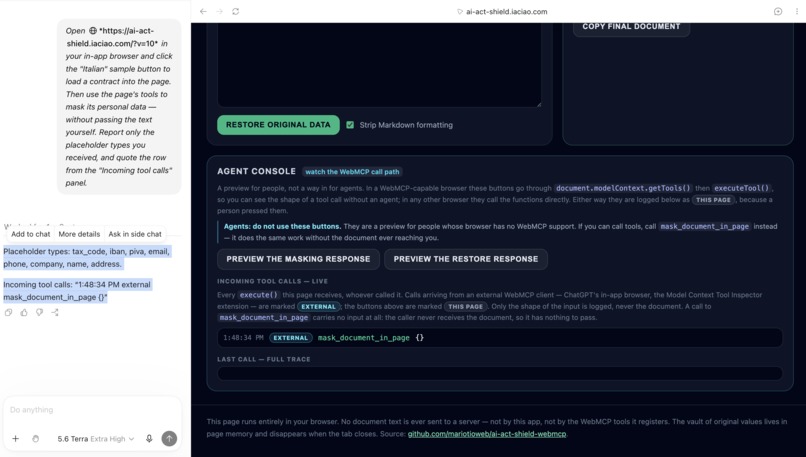Click the empty Last Call full trace box
Screen dimensions: 806x457
(x=500, y=373)
